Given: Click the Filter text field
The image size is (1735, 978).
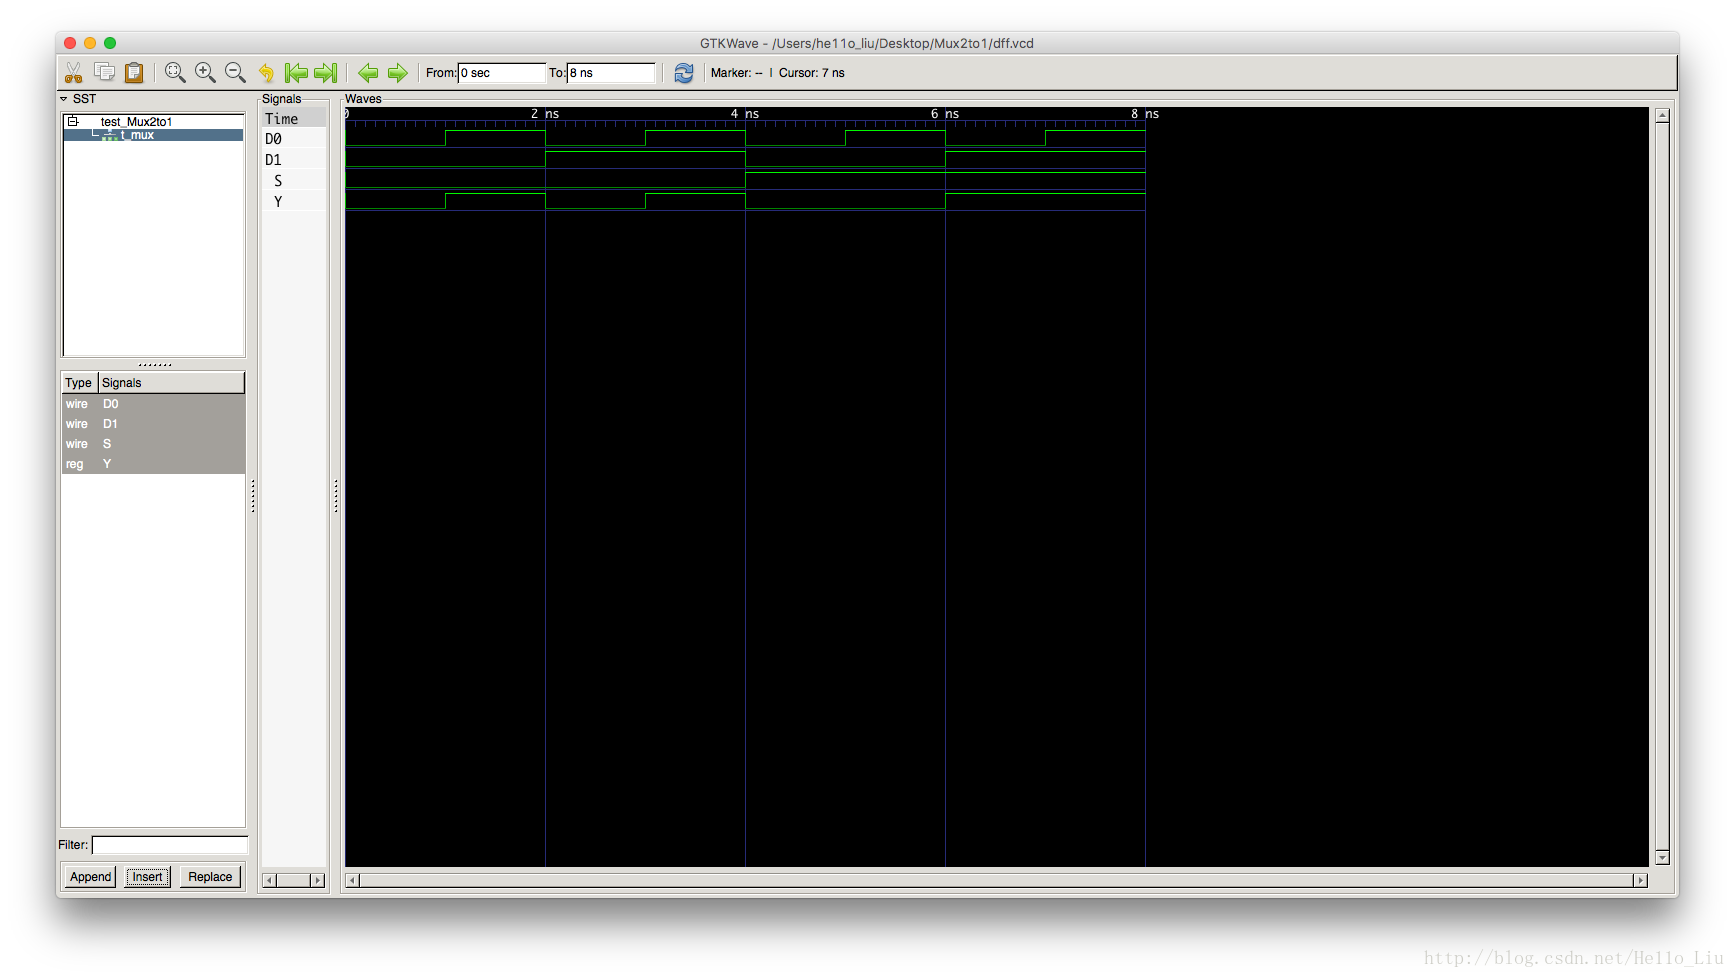Looking at the screenshot, I should pos(169,845).
